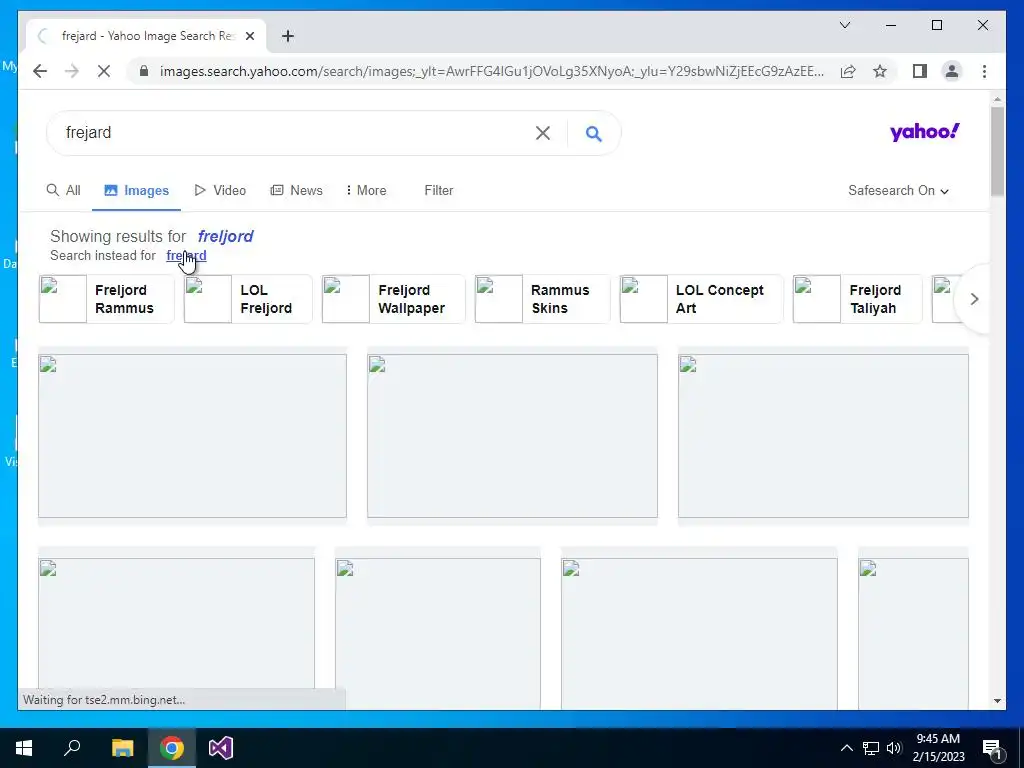Click the freljord corrected query link
The image size is (1024, 768).
click(225, 236)
